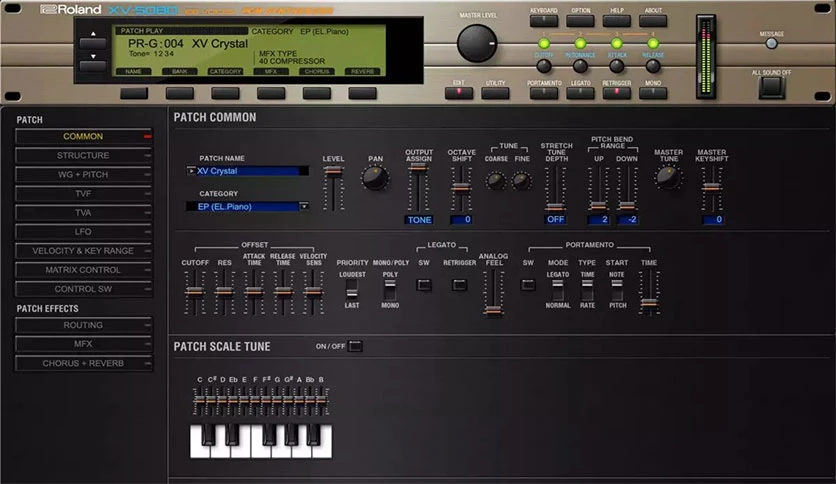Open the MFX effects tab

point(83,344)
